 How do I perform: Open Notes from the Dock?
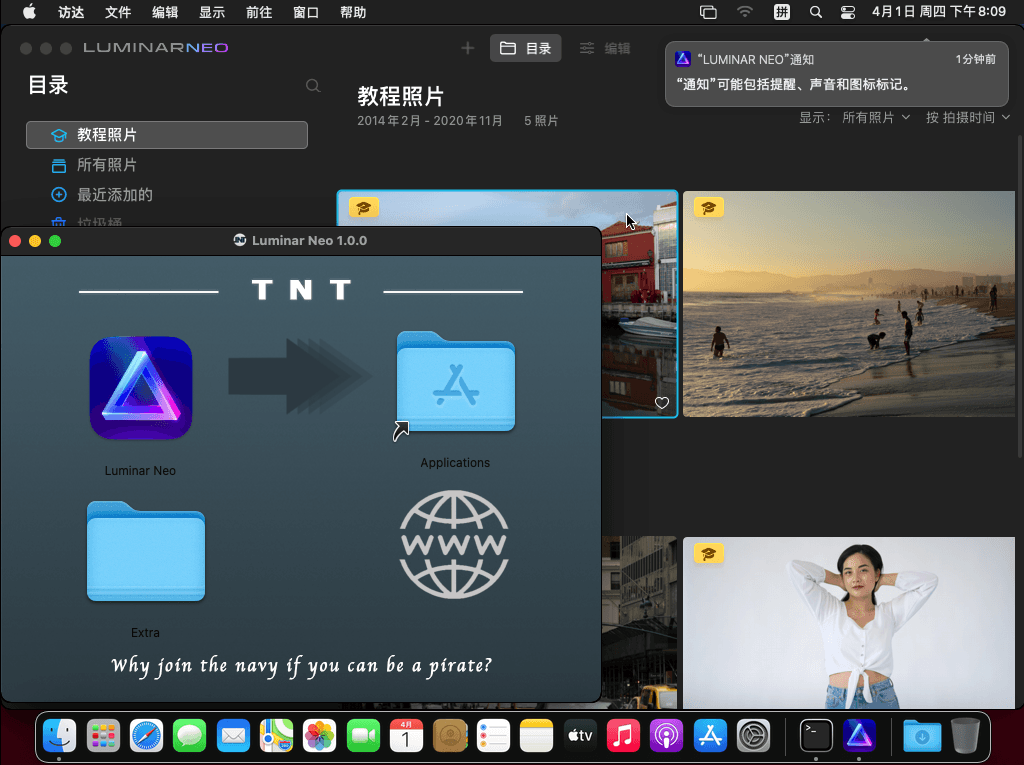tap(536, 736)
